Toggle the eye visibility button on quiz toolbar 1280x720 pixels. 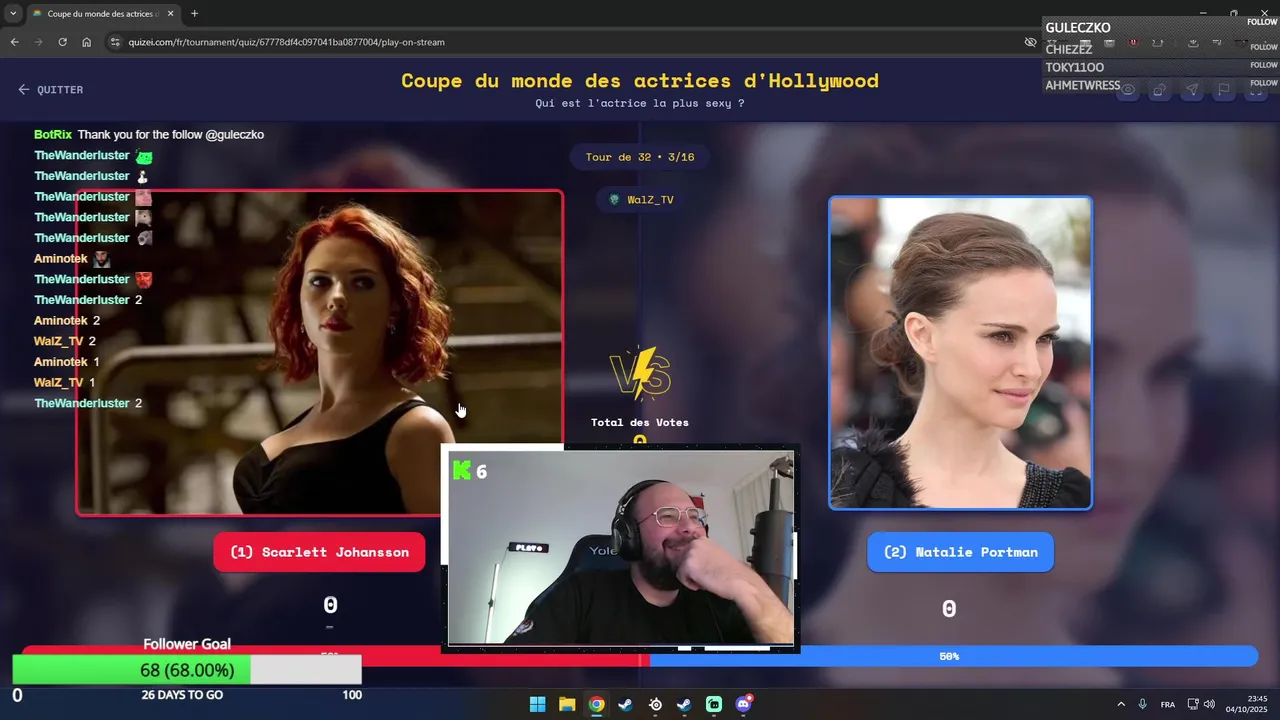pyautogui.click(x=1128, y=90)
